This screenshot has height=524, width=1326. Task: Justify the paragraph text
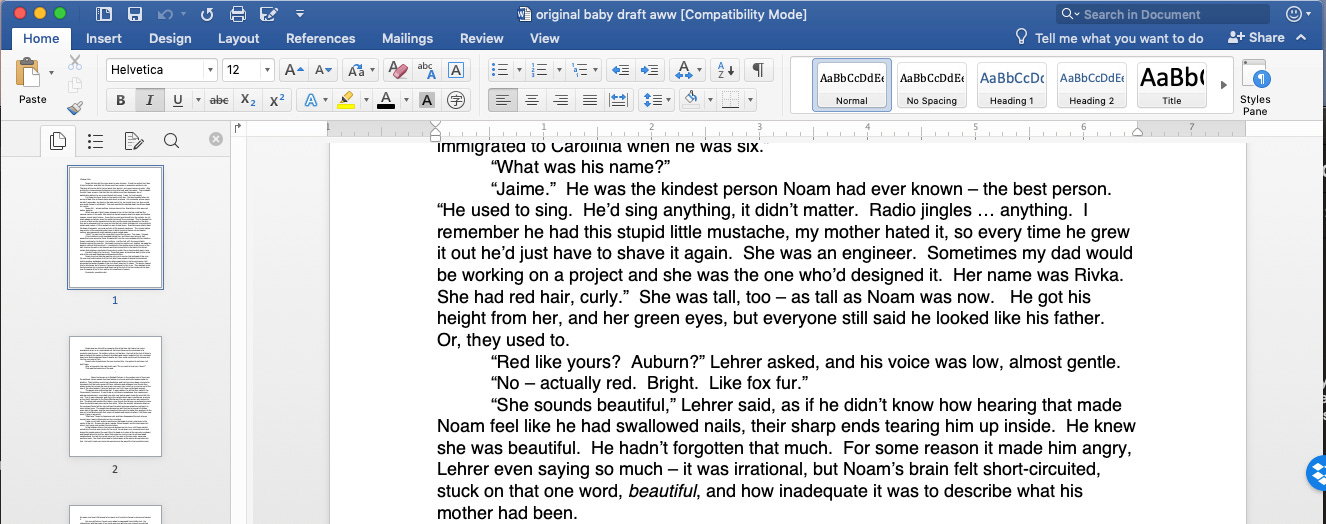pos(590,100)
